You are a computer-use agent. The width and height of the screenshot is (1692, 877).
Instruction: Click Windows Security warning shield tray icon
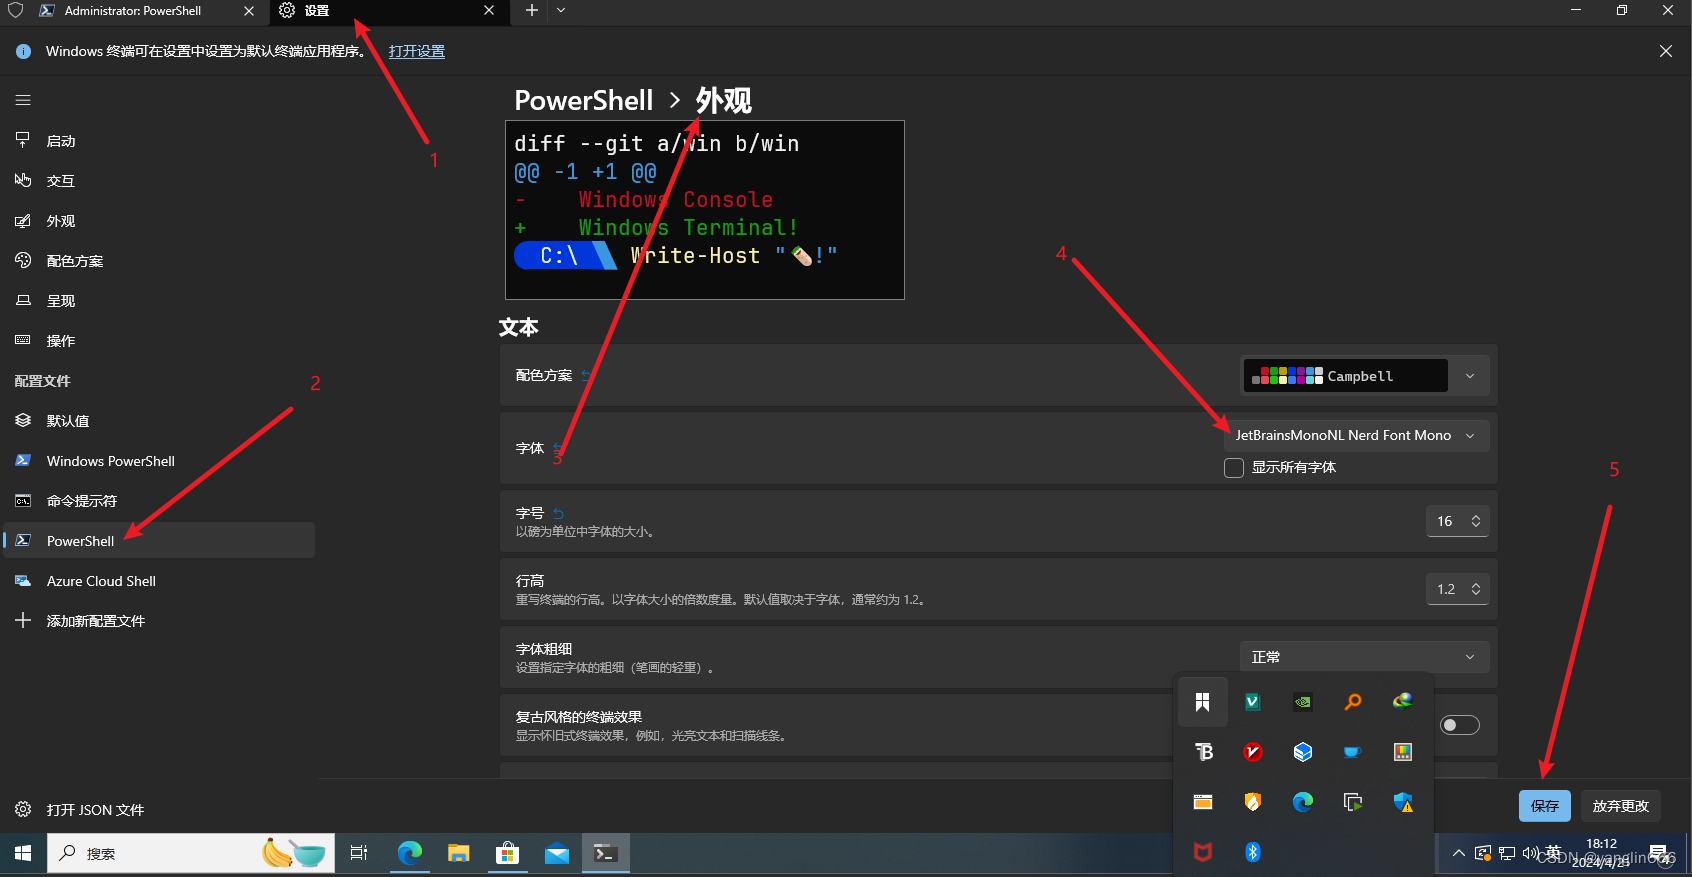click(x=1403, y=802)
